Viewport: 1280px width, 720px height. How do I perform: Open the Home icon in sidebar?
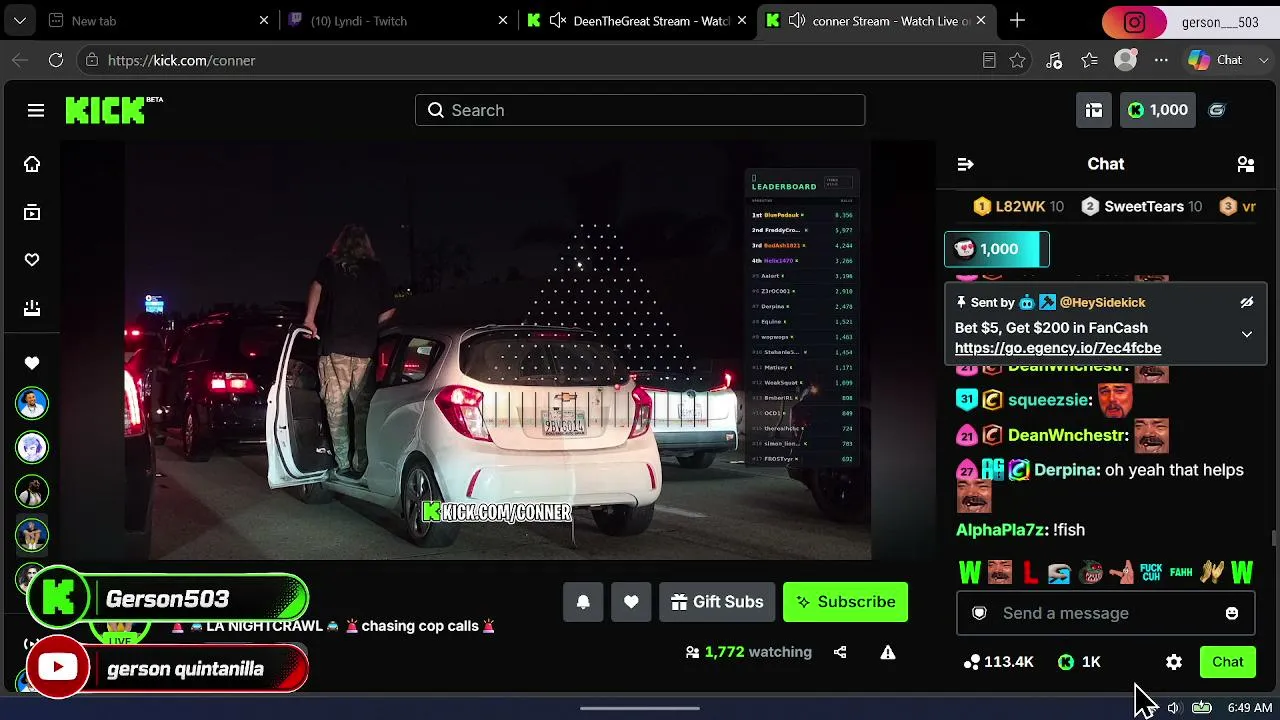(32, 164)
